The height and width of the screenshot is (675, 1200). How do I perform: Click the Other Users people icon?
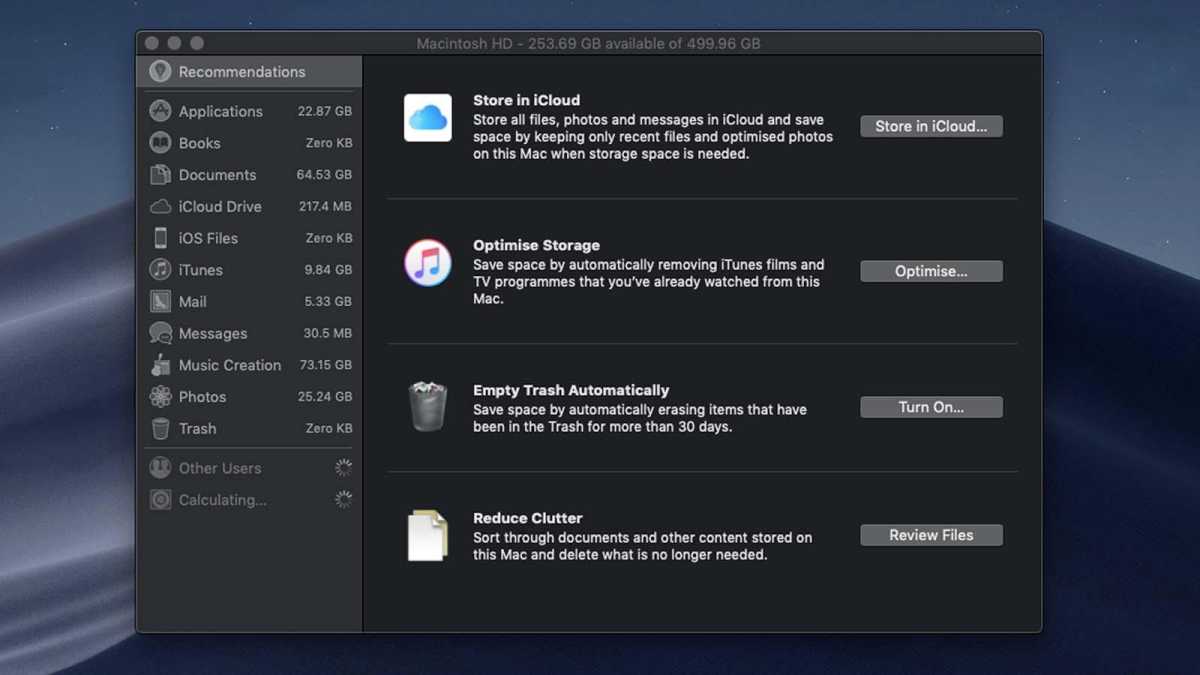[160, 468]
